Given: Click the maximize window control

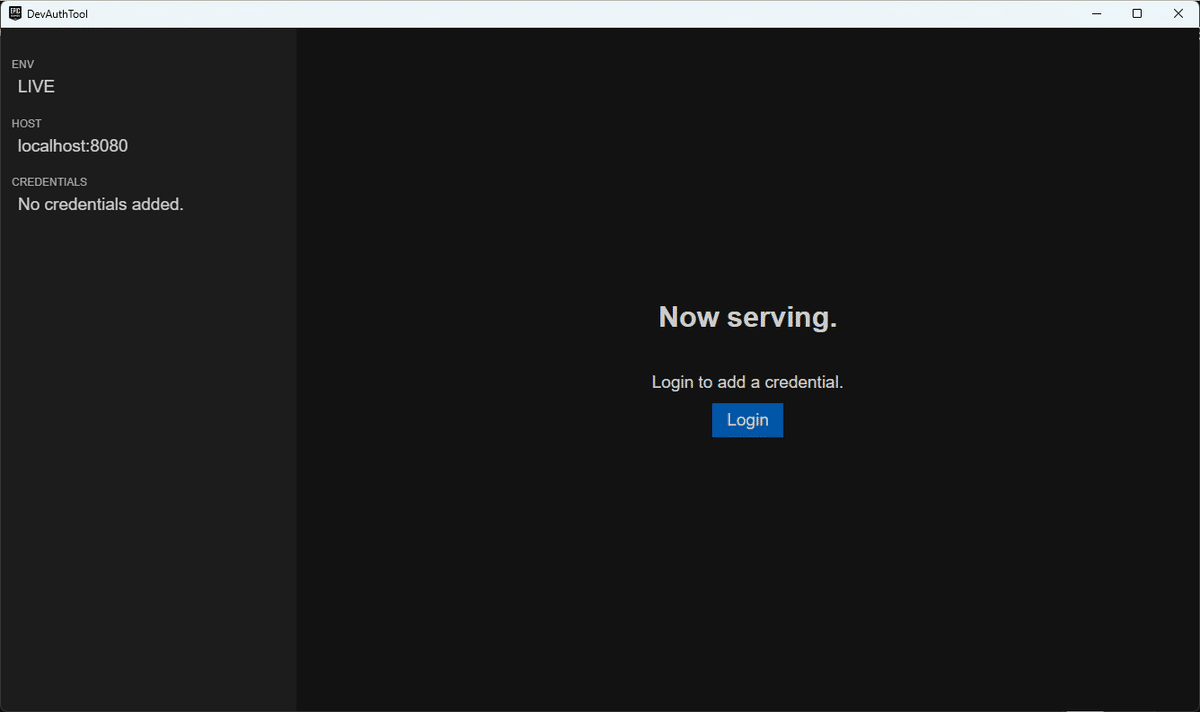Looking at the screenshot, I should tap(1137, 13).
